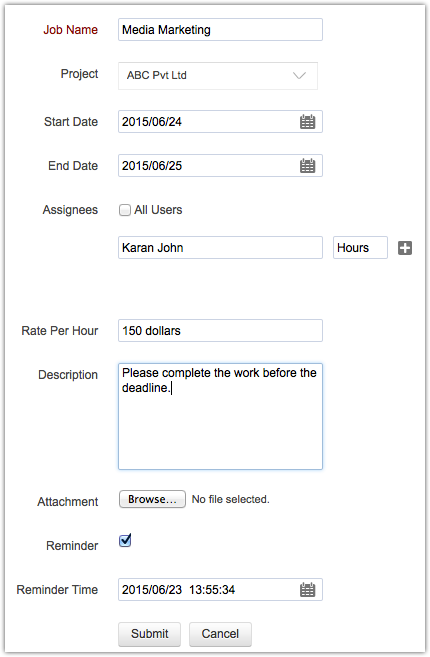The width and height of the screenshot is (430, 657).
Task: Click the Karan John assignee field
Action: pyautogui.click(x=220, y=248)
